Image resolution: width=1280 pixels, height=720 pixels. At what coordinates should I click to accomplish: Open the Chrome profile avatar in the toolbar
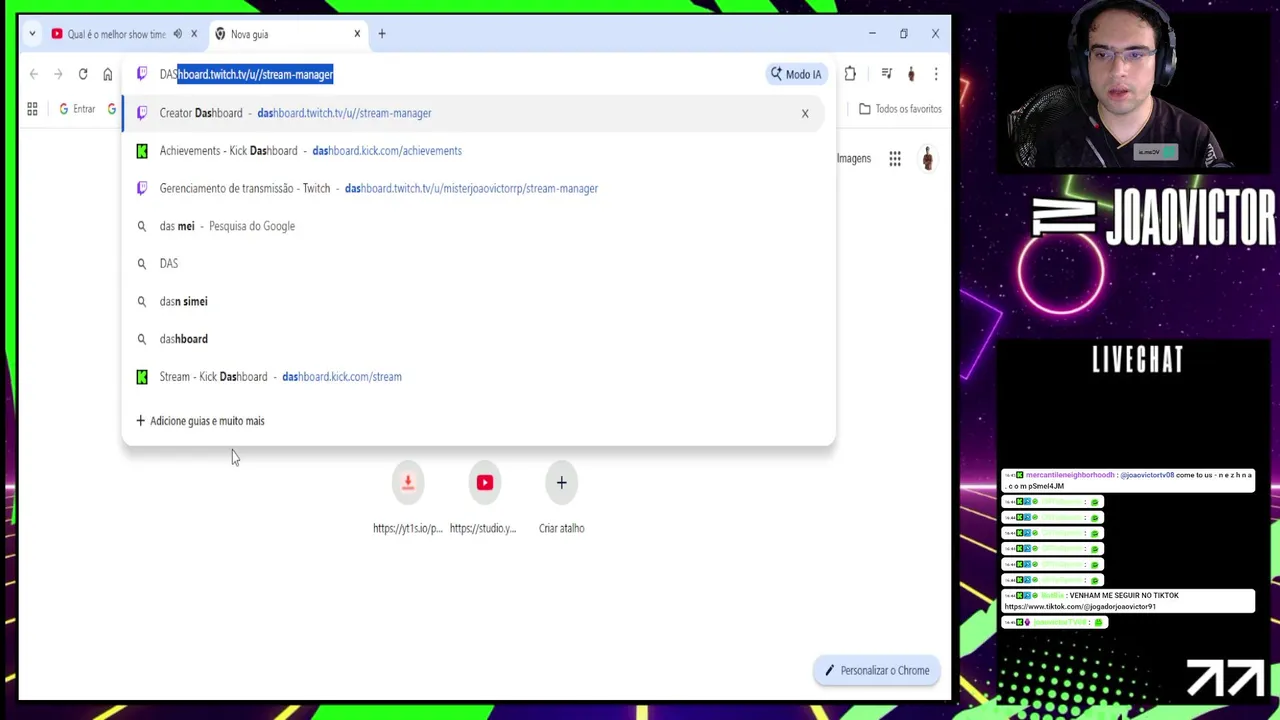pos(911,74)
